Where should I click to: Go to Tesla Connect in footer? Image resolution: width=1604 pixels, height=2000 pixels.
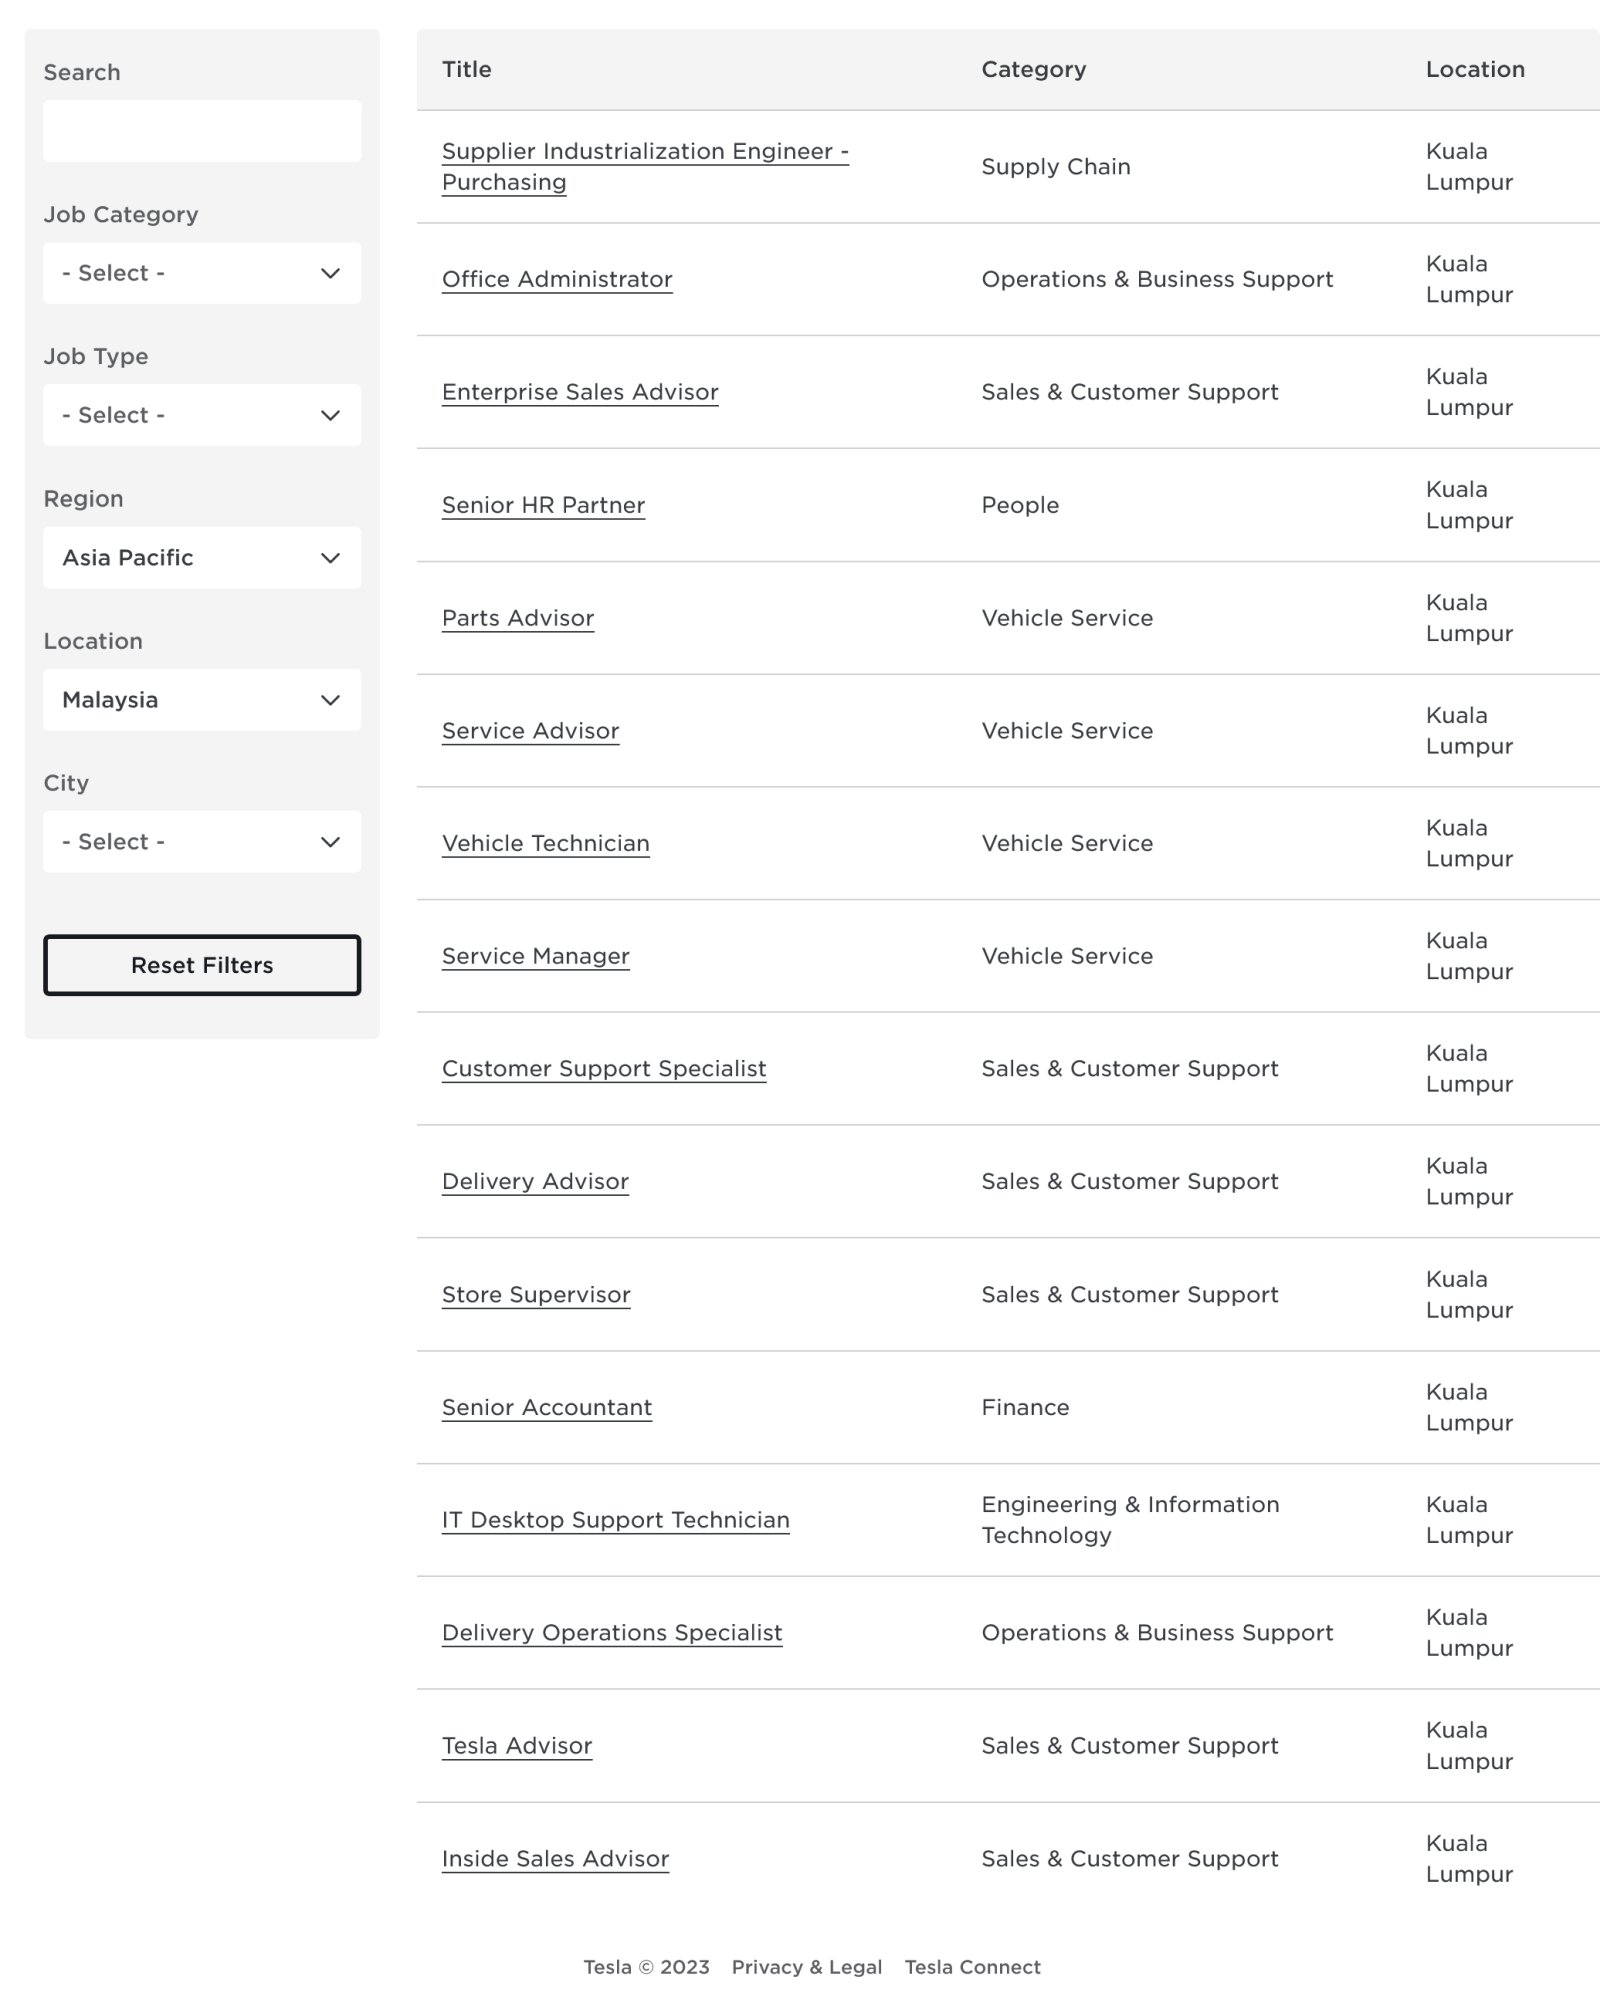point(972,1967)
